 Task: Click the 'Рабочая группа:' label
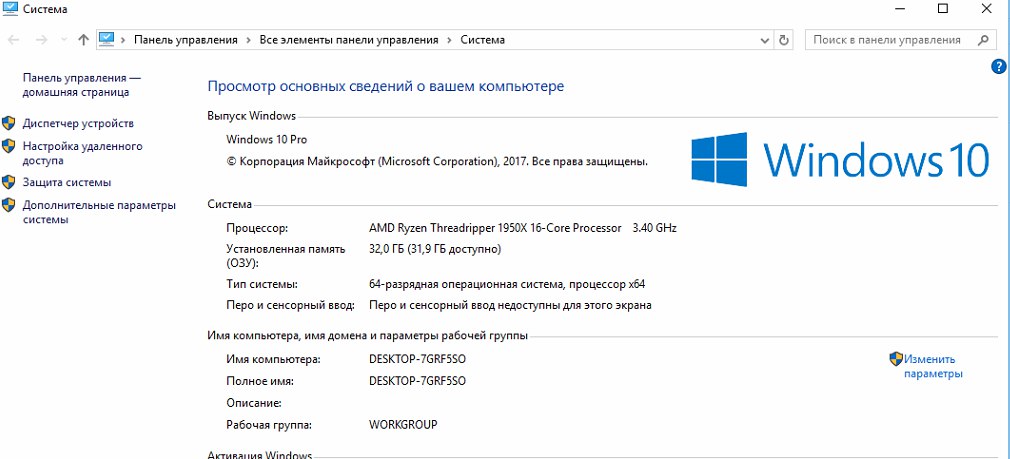[269, 425]
